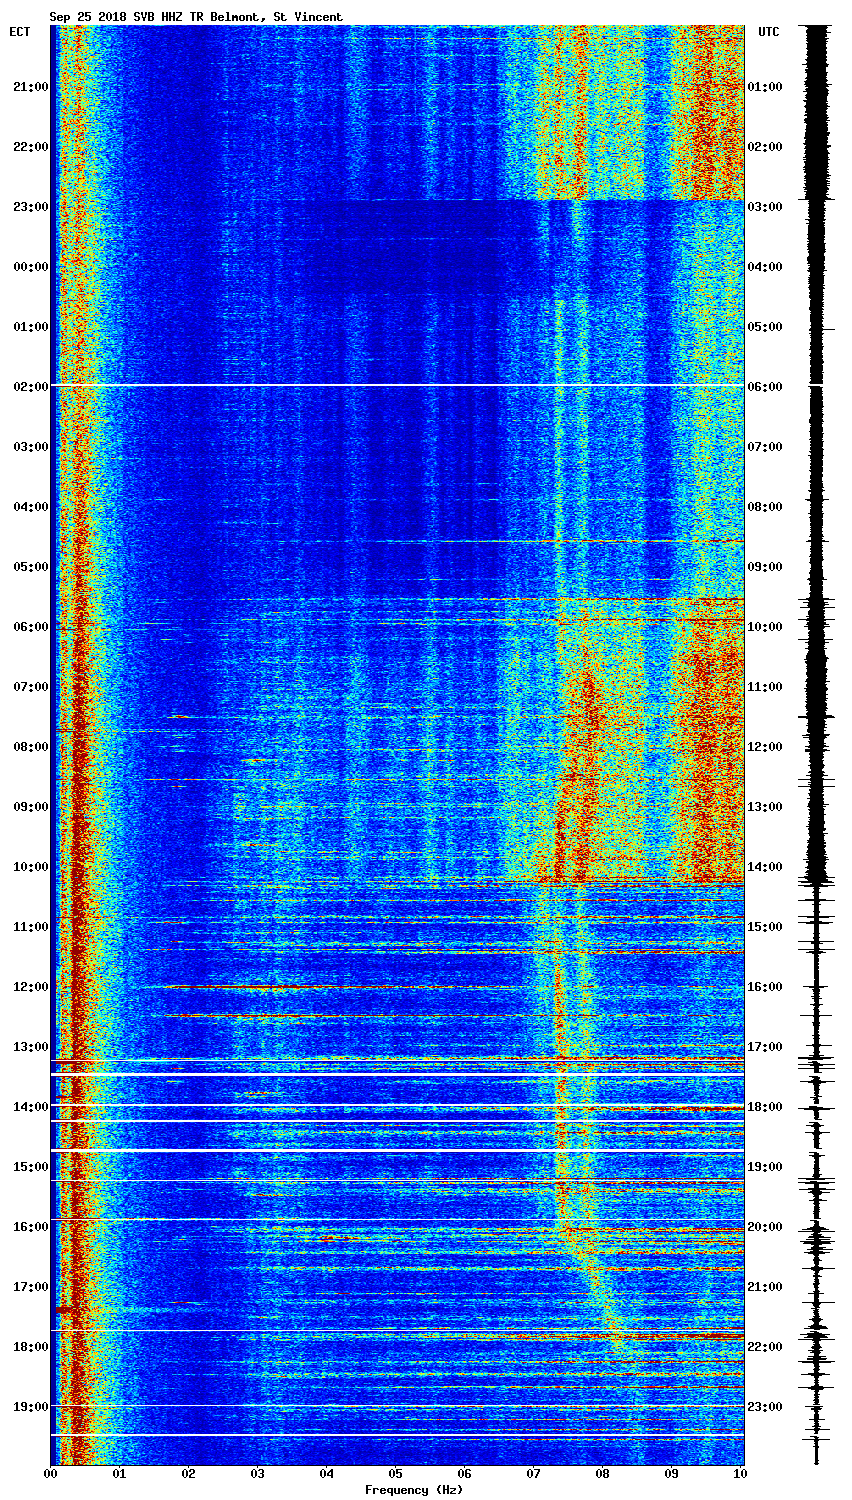Select the UTC axis '07:00' time label

coord(765,447)
